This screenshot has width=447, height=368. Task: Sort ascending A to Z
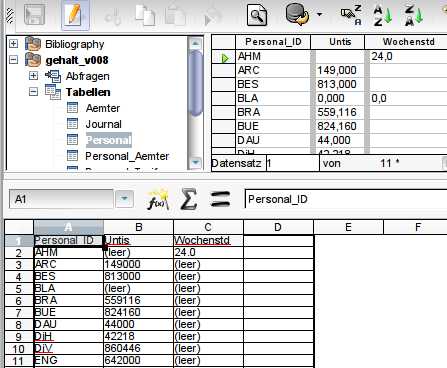point(382,15)
